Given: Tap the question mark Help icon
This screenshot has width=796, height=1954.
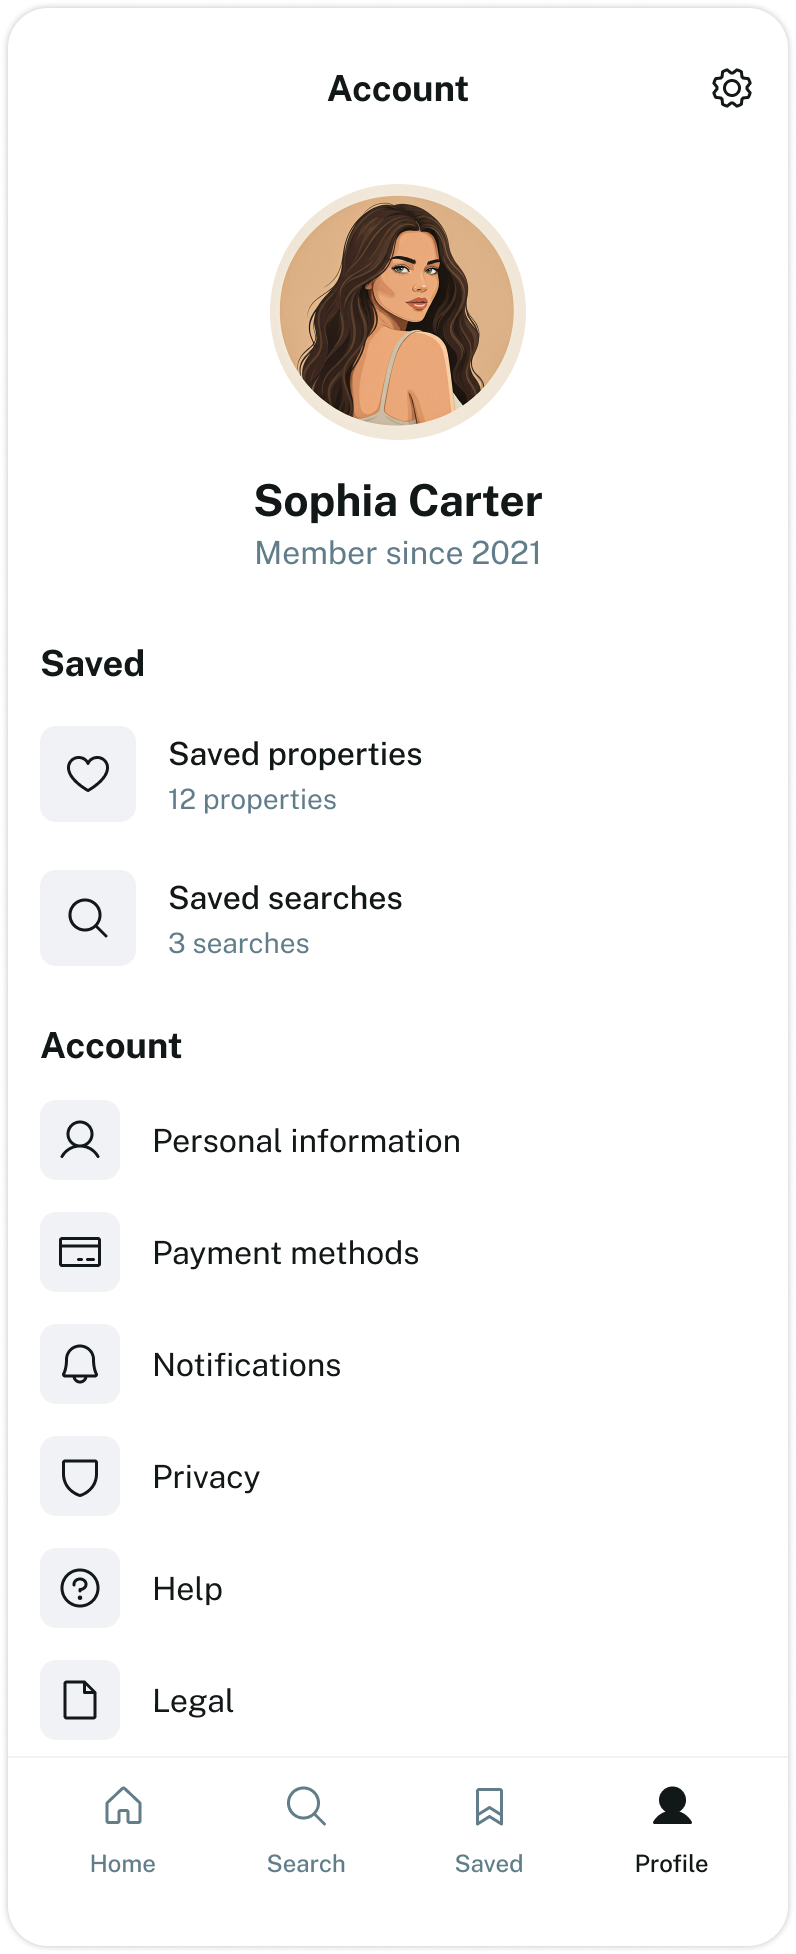Looking at the screenshot, I should pos(80,1588).
